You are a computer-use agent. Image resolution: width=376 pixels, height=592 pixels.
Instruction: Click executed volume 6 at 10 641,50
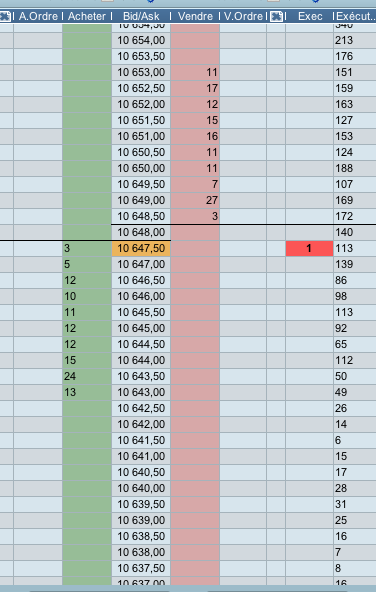tap(355, 440)
